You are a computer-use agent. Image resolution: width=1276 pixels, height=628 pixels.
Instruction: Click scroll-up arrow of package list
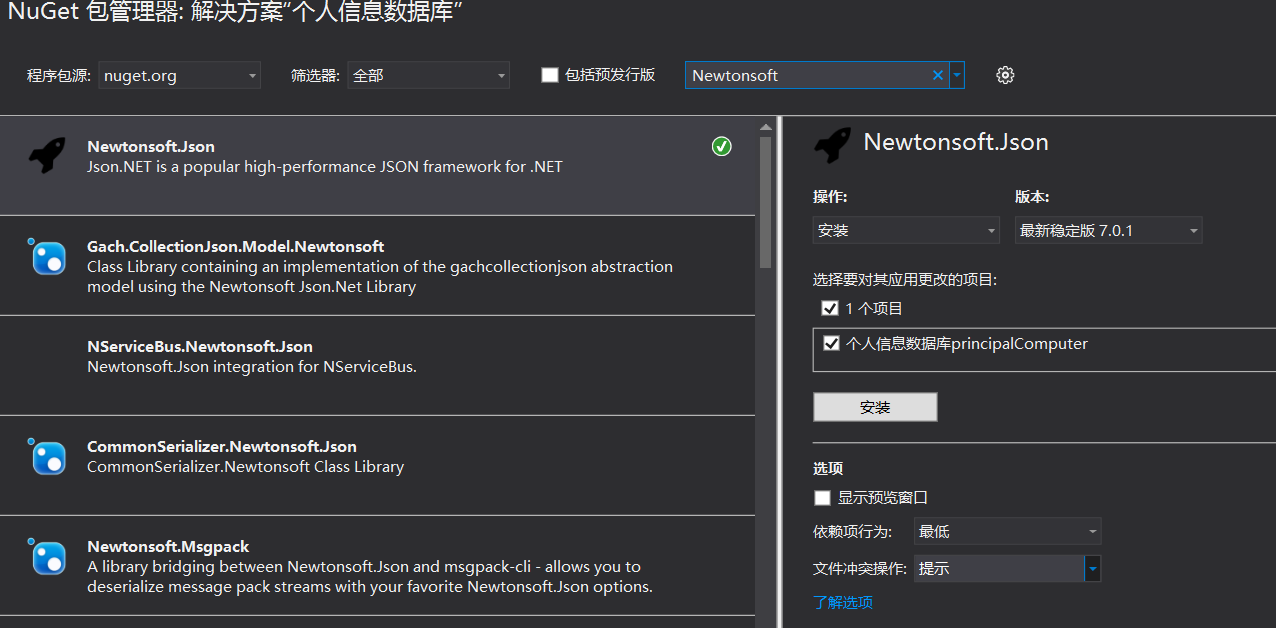click(766, 126)
